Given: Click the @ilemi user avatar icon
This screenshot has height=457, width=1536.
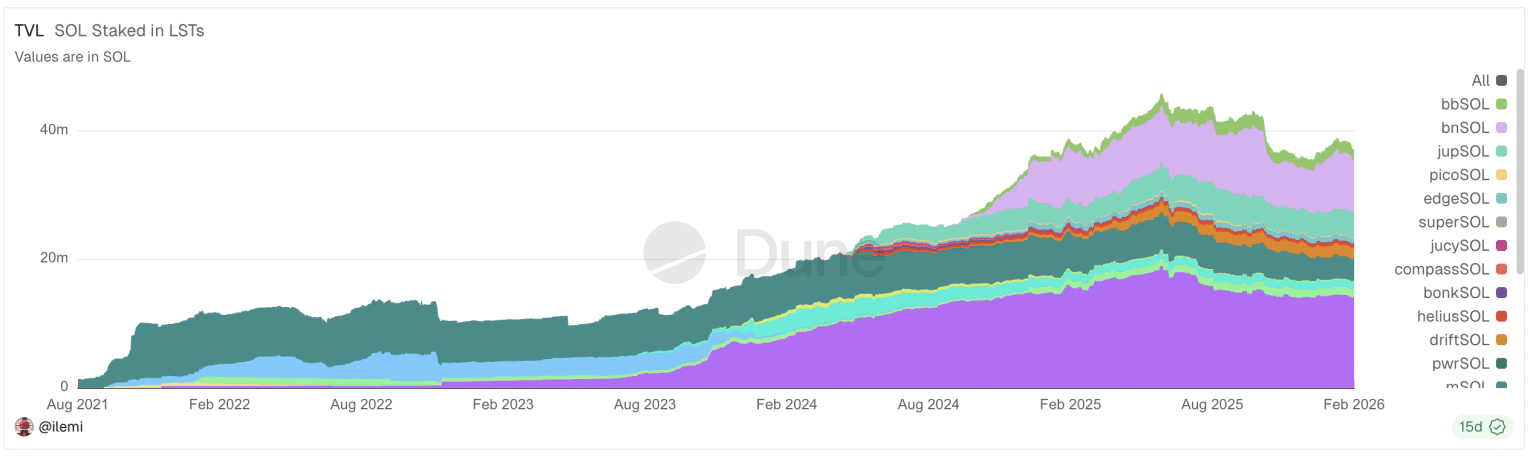Looking at the screenshot, I should (24, 427).
